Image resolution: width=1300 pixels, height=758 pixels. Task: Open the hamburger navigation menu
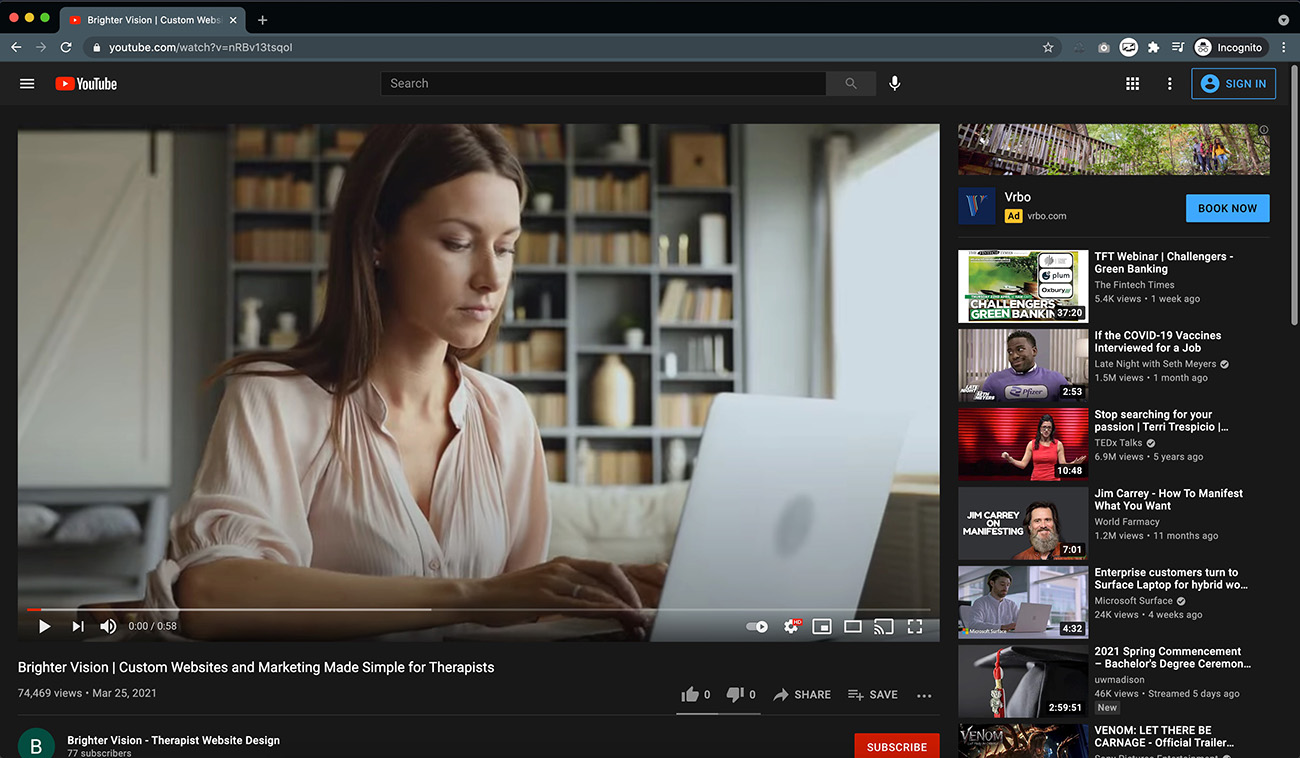(27, 83)
